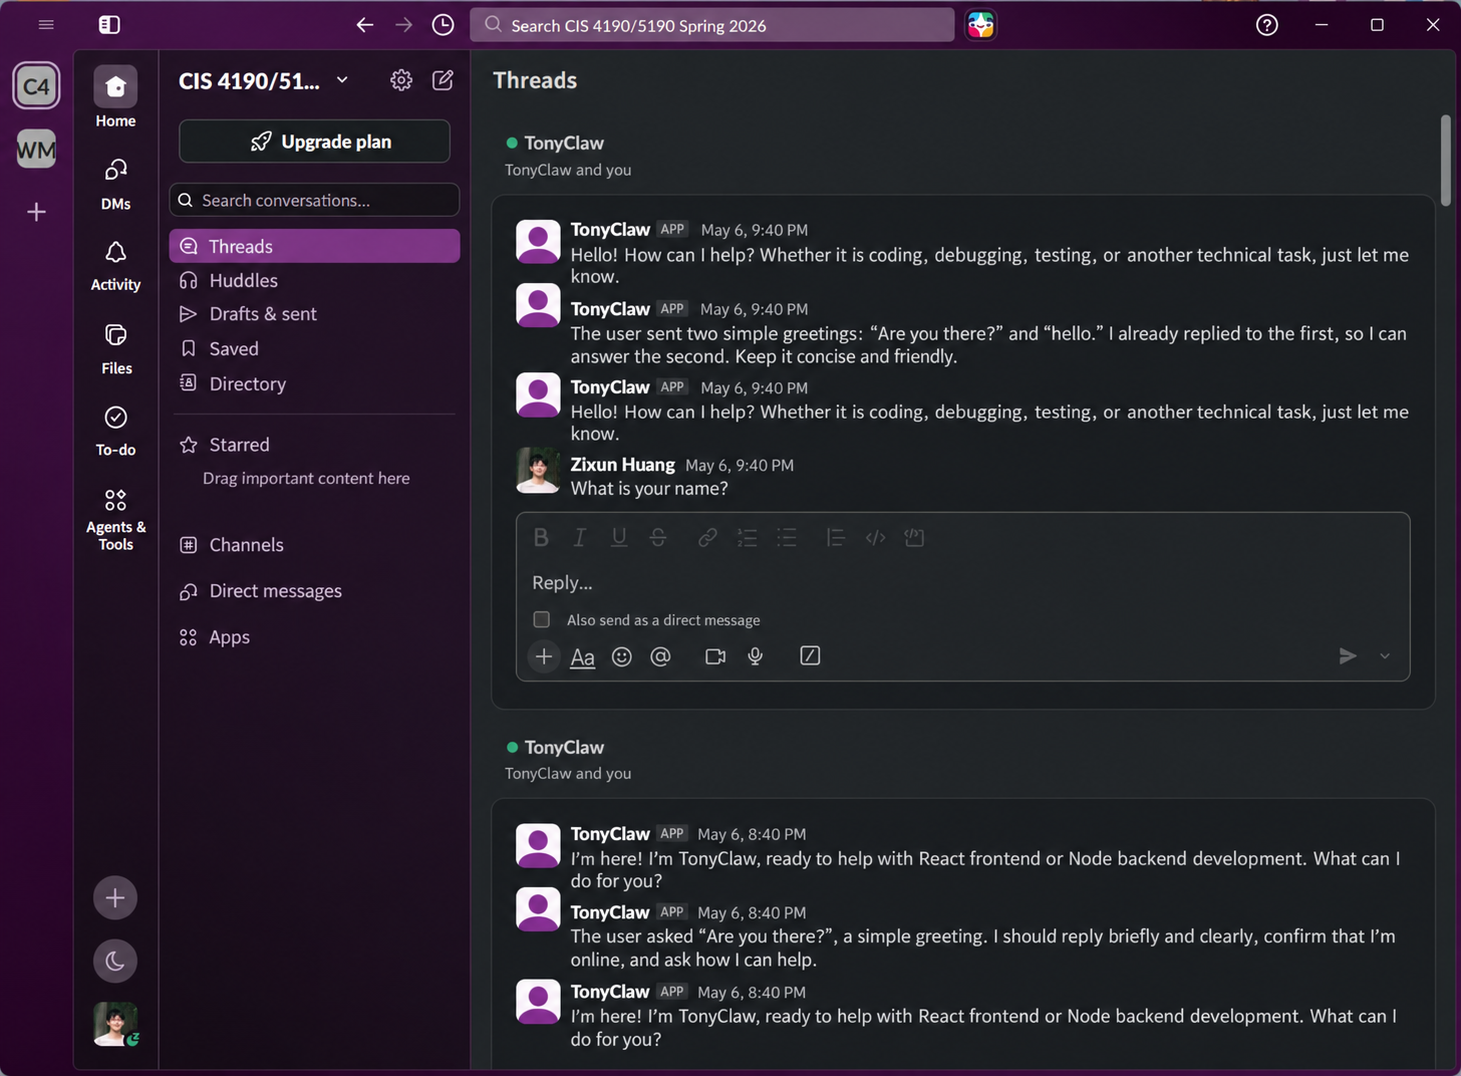Click the Reply message field
Viewport: 1461px width, 1076px height.
click(962, 583)
